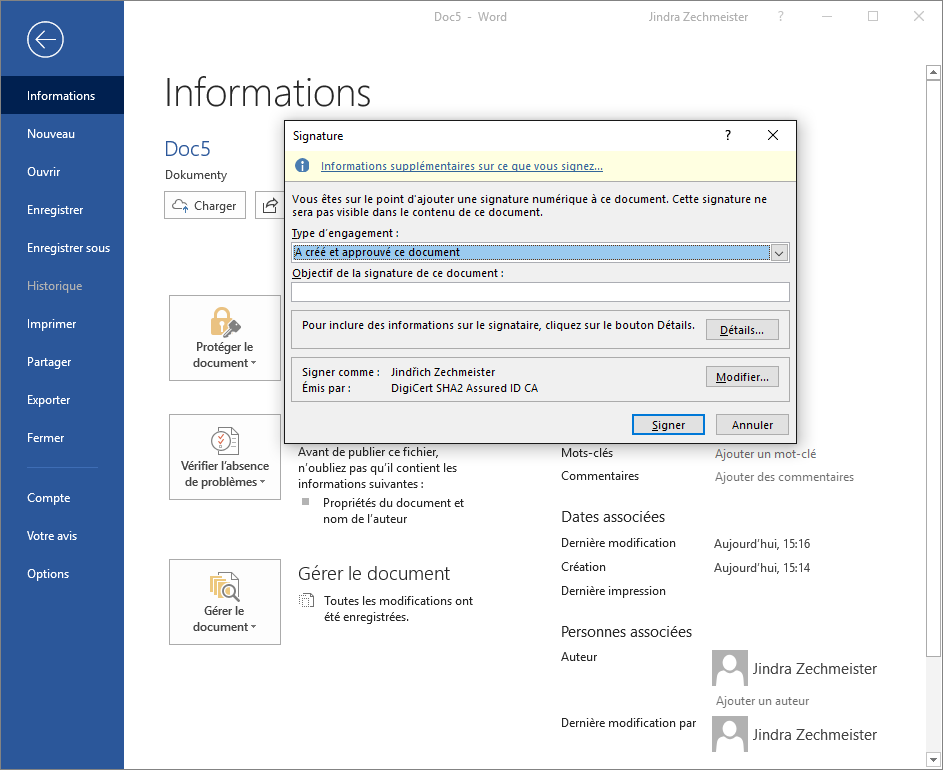Click signer name Jindřich Zechmeister
943x770 pixels.
point(443,372)
